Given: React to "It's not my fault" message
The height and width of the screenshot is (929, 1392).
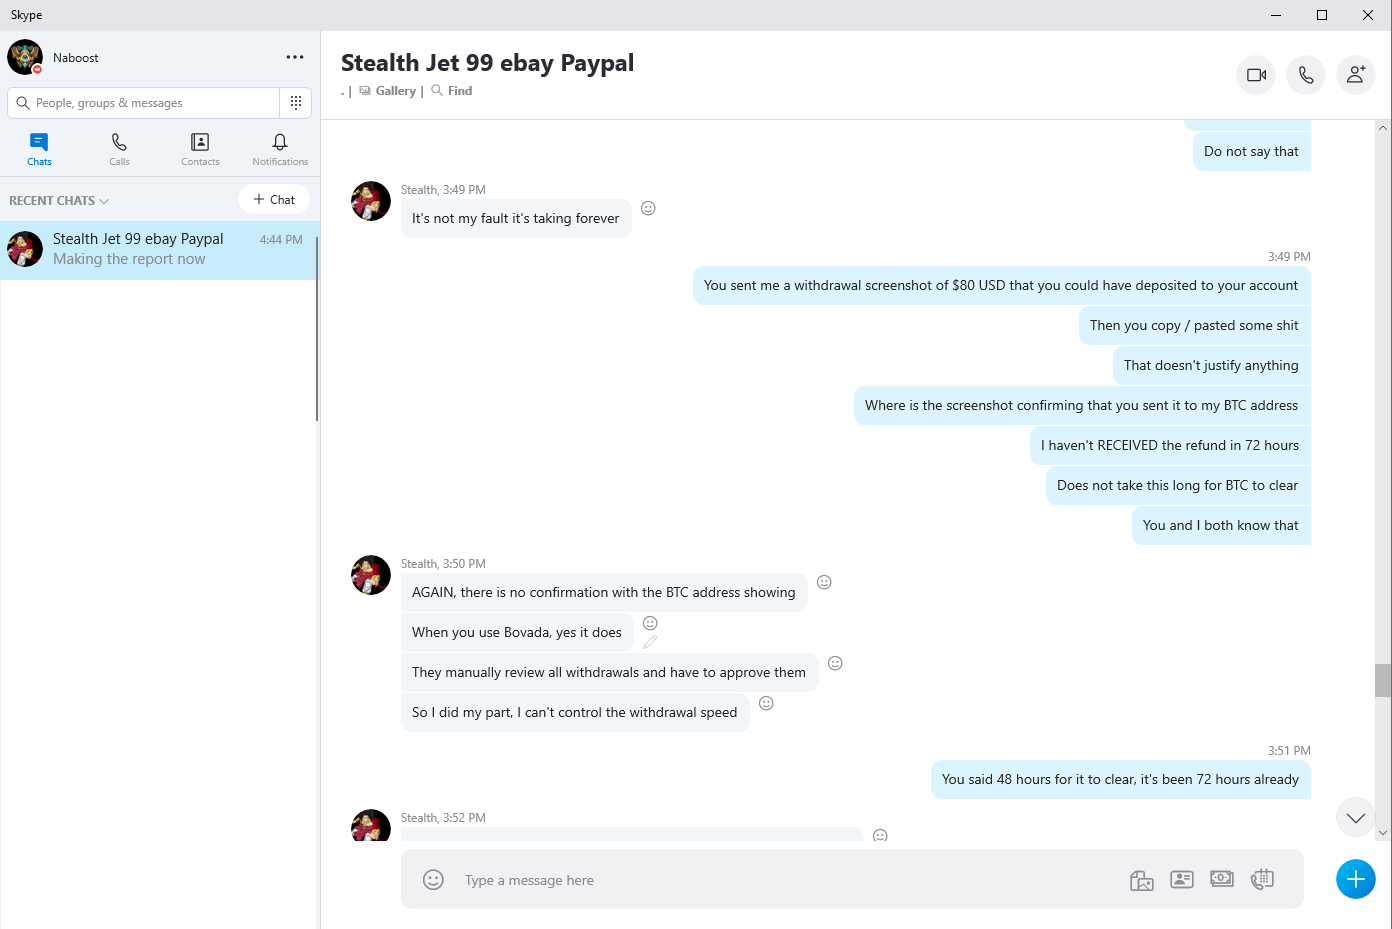Looking at the screenshot, I should click(648, 208).
